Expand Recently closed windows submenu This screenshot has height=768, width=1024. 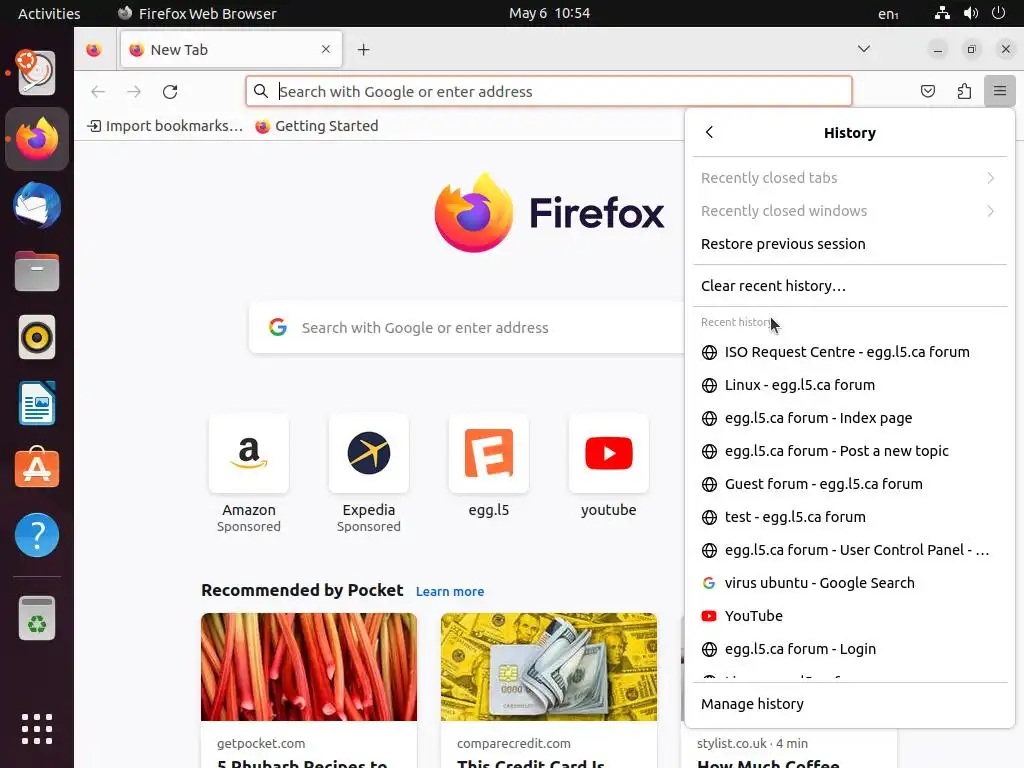[850, 211]
